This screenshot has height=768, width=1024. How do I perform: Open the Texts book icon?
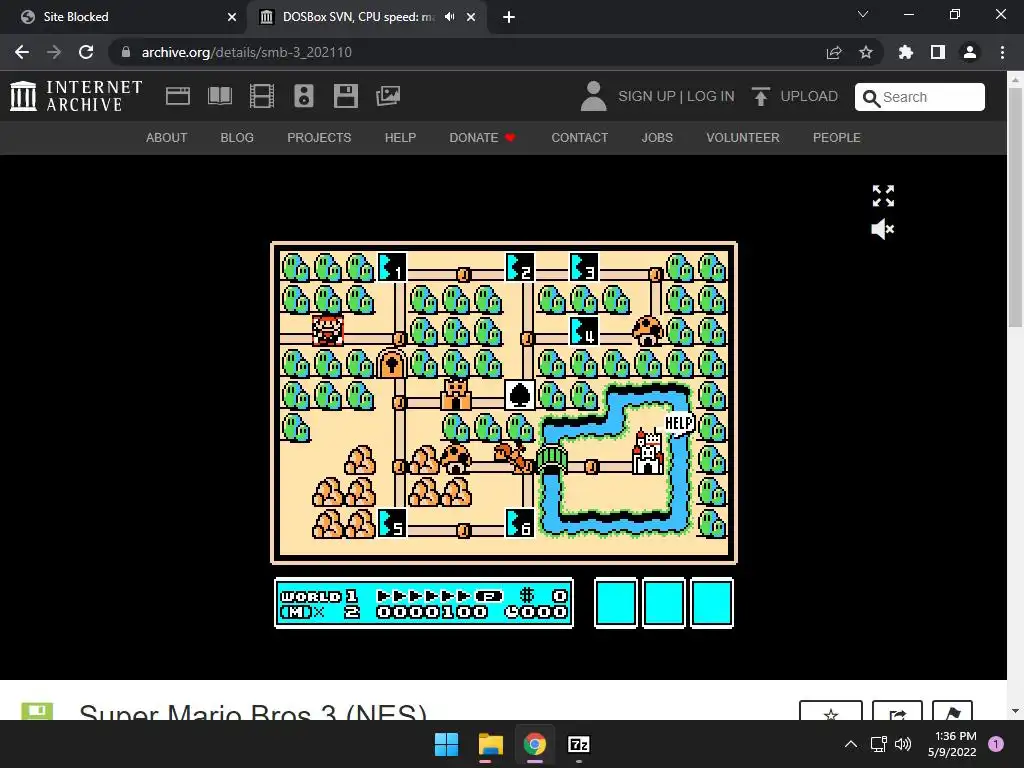pyautogui.click(x=220, y=96)
